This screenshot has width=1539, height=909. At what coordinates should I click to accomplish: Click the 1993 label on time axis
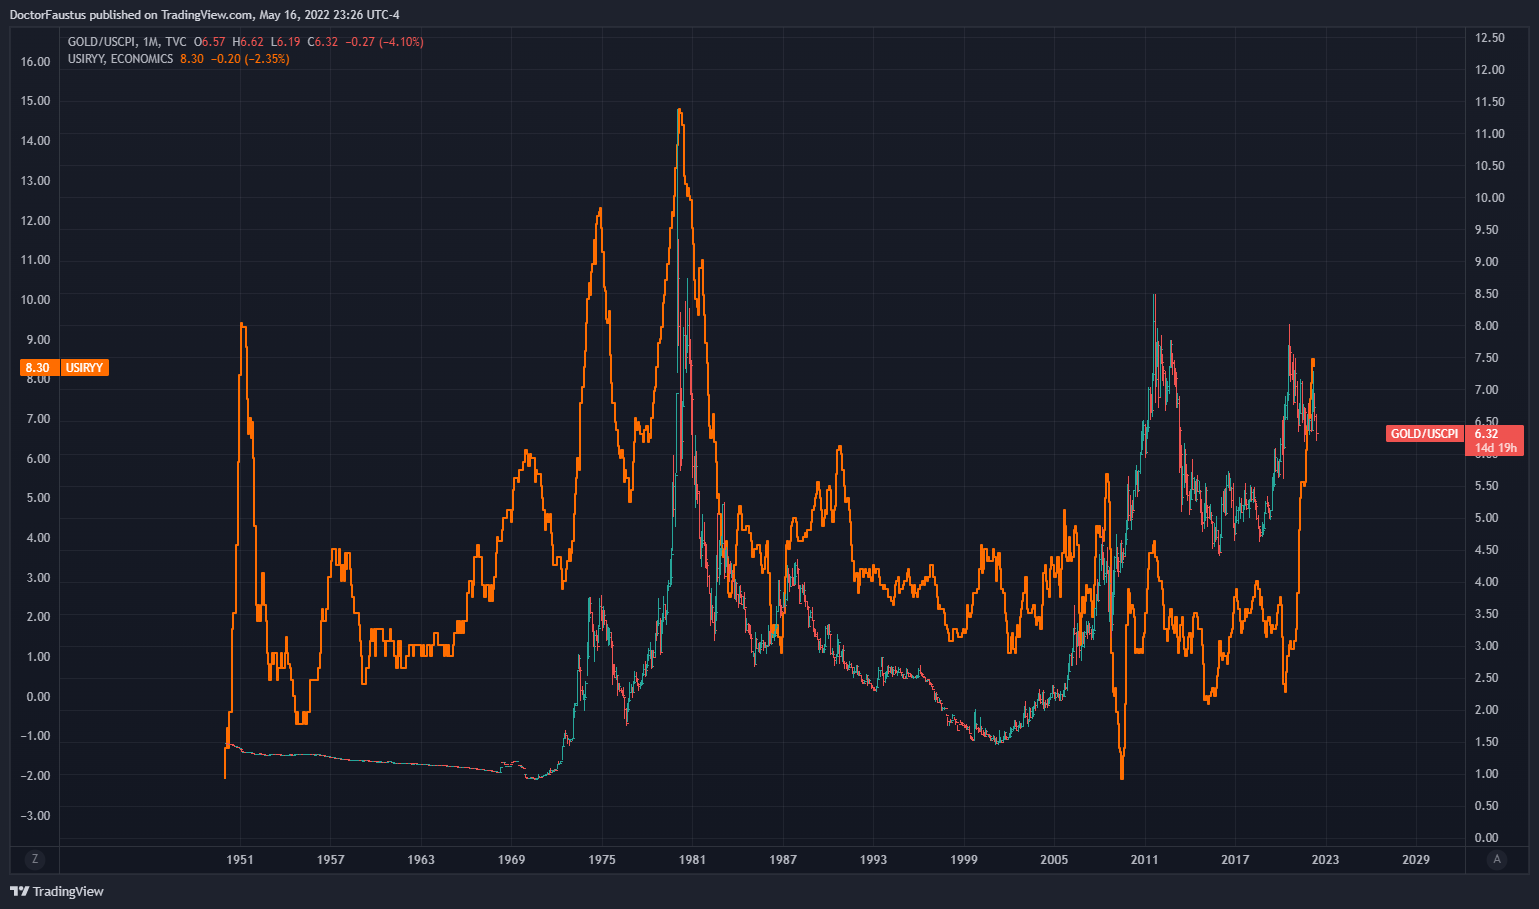(873, 859)
